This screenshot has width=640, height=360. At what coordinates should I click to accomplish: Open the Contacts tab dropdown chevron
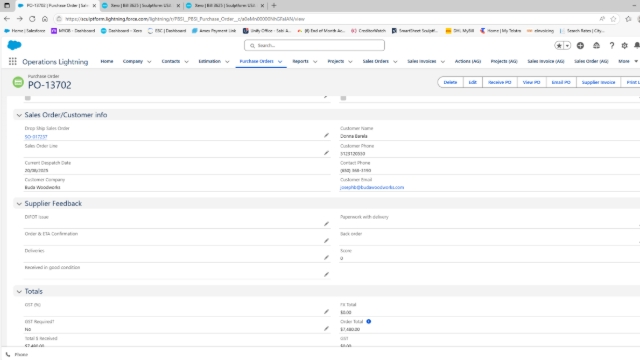coord(187,62)
